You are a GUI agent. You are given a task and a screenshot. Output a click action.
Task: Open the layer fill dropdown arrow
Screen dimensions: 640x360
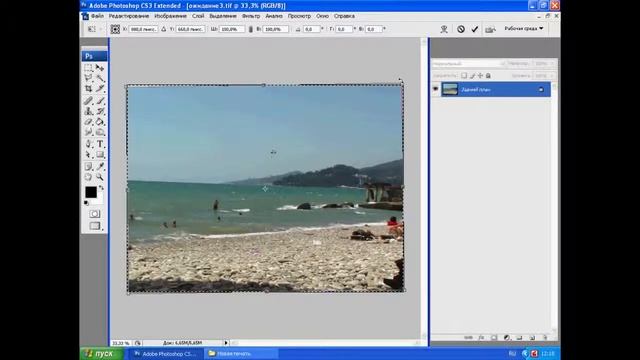point(551,76)
